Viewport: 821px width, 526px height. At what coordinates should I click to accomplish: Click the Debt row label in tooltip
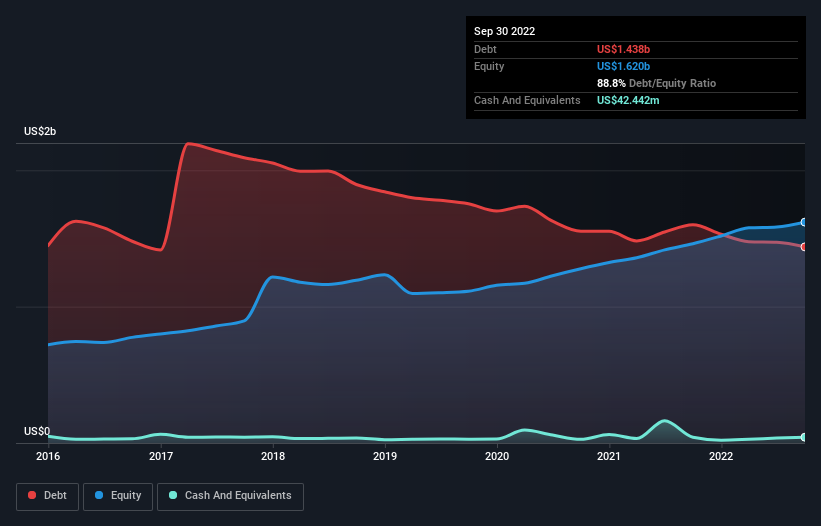[x=485, y=49]
